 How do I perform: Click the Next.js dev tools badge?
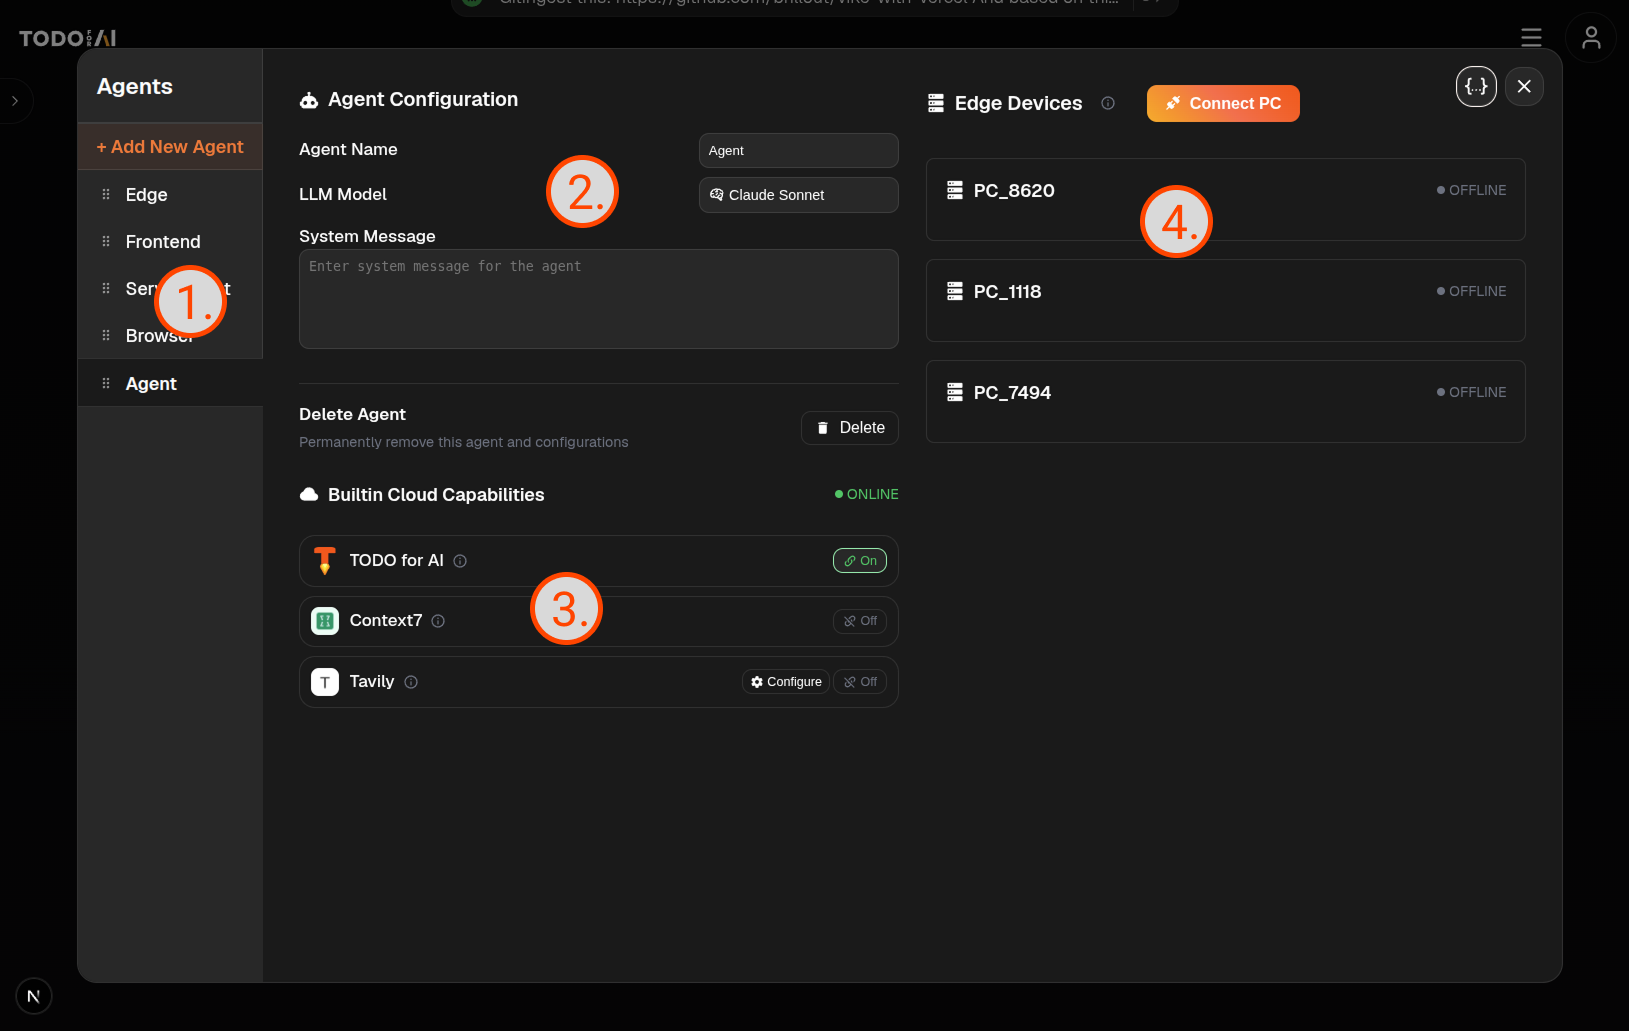tap(34, 996)
